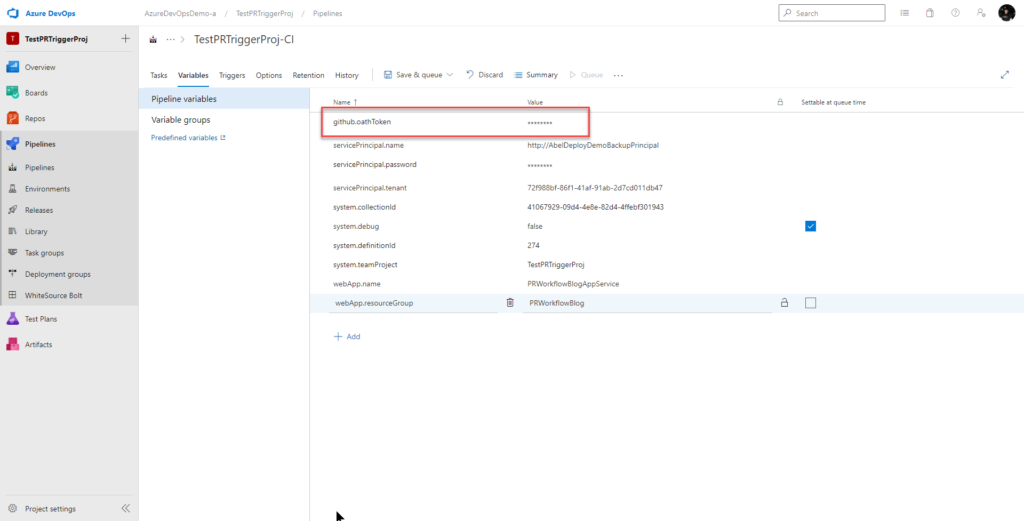This screenshot has height=521, width=1024.
Task: Expand the Save & queue dropdown
Action: tap(450, 75)
